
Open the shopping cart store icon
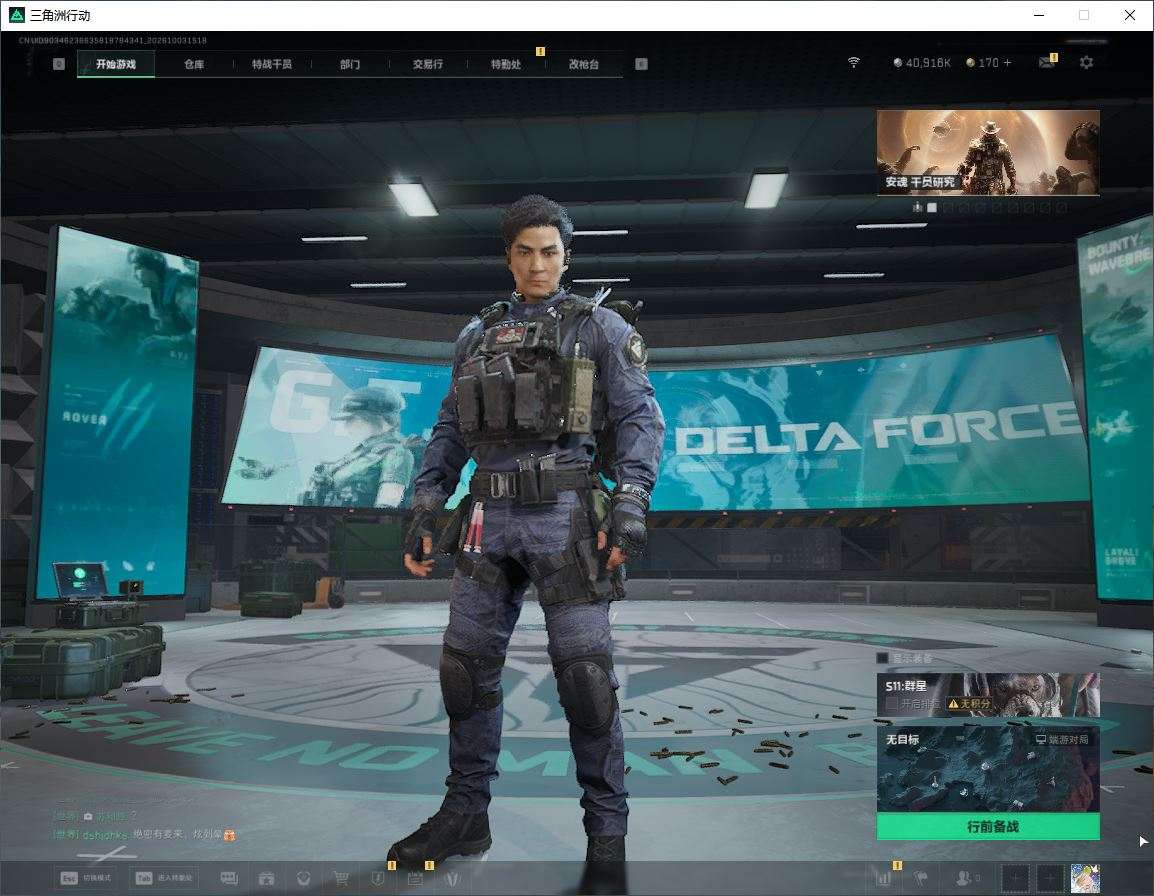pos(340,878)
